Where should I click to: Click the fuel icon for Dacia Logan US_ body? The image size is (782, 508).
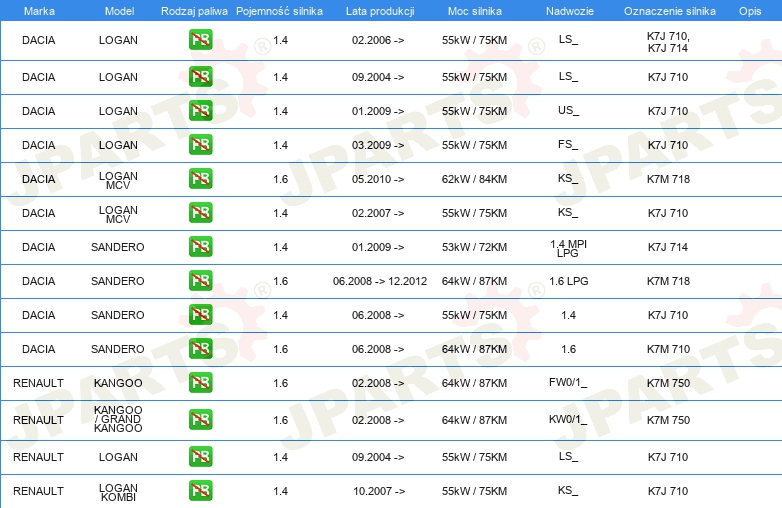point(200,111)
